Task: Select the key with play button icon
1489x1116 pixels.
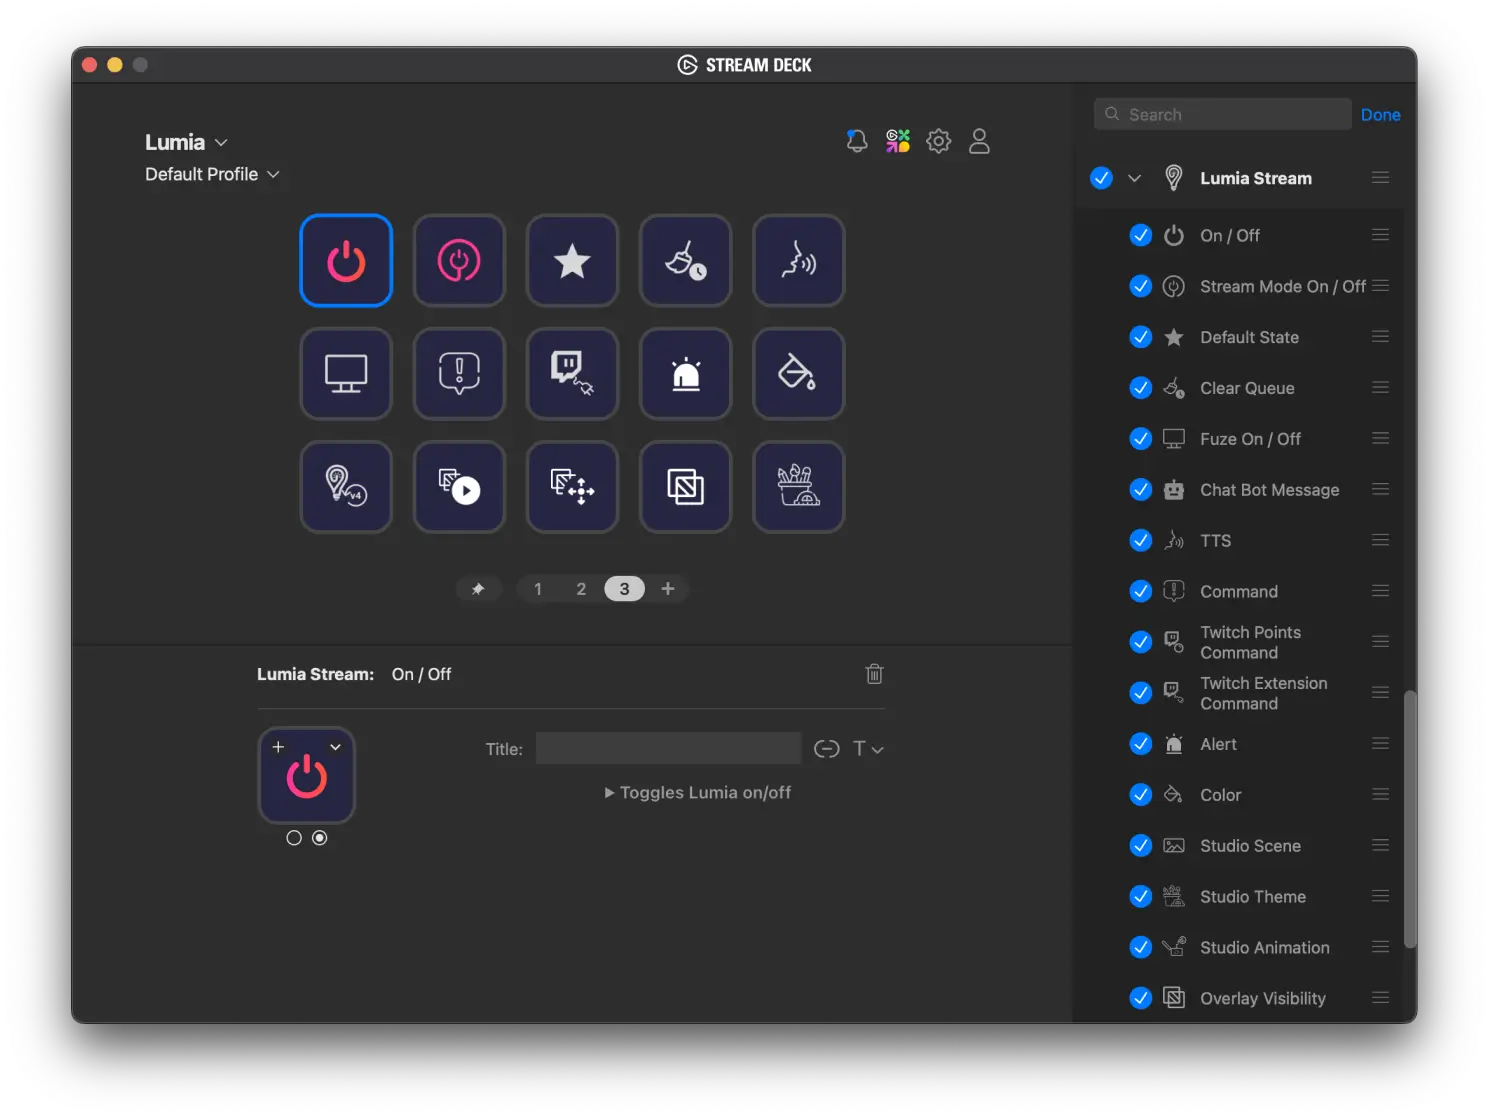Action: pyautogui.click(x=459, y=487)
